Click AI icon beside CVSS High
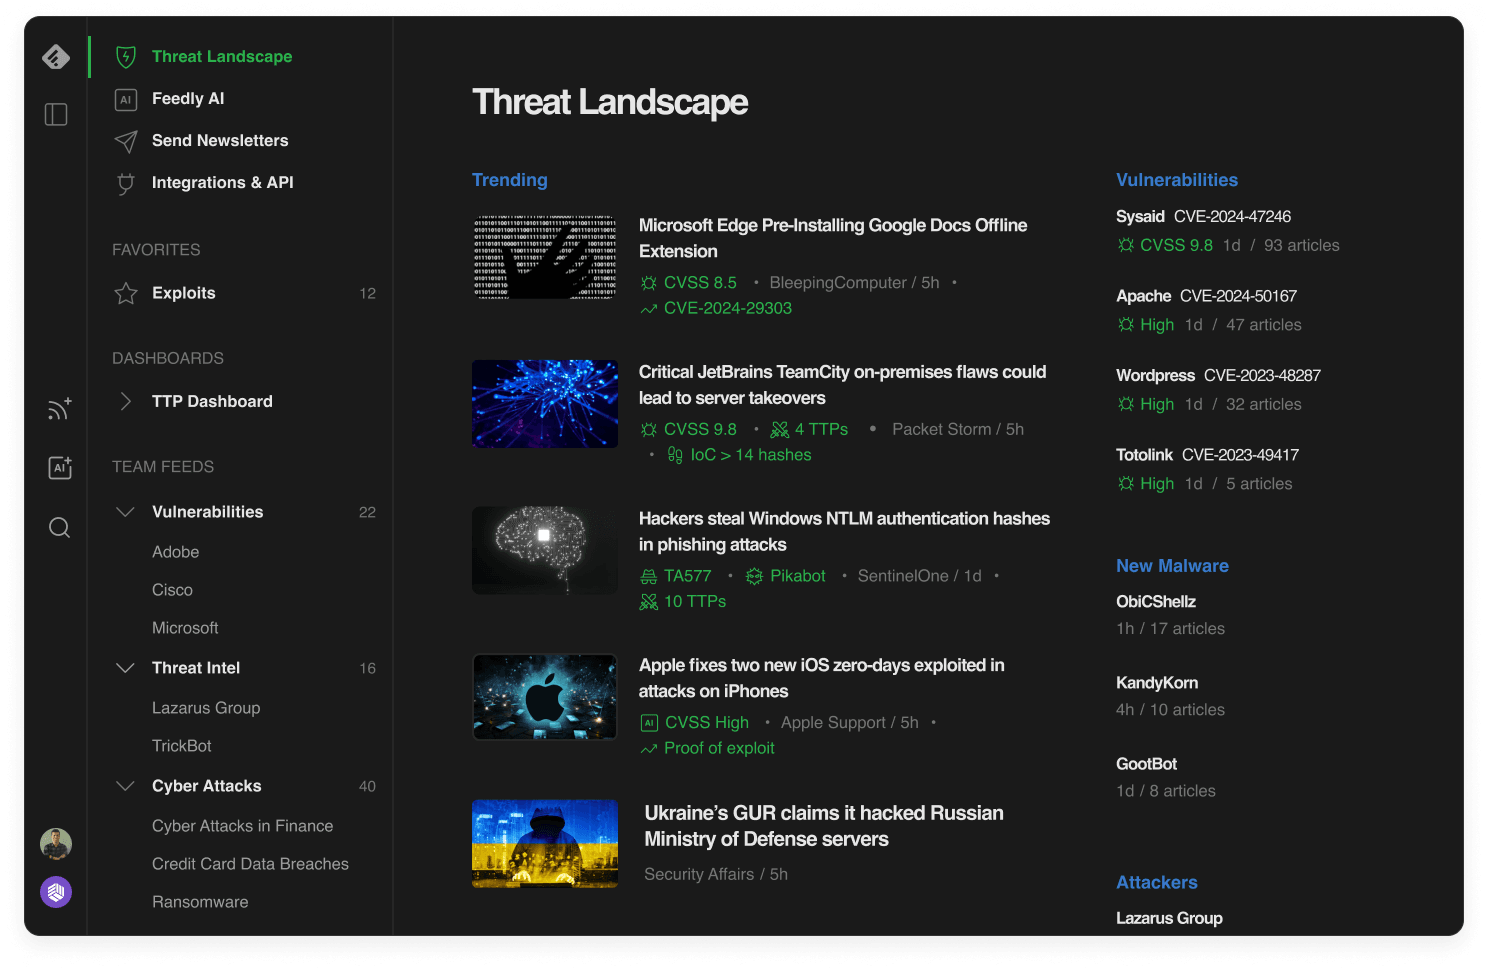 point(649,723)
